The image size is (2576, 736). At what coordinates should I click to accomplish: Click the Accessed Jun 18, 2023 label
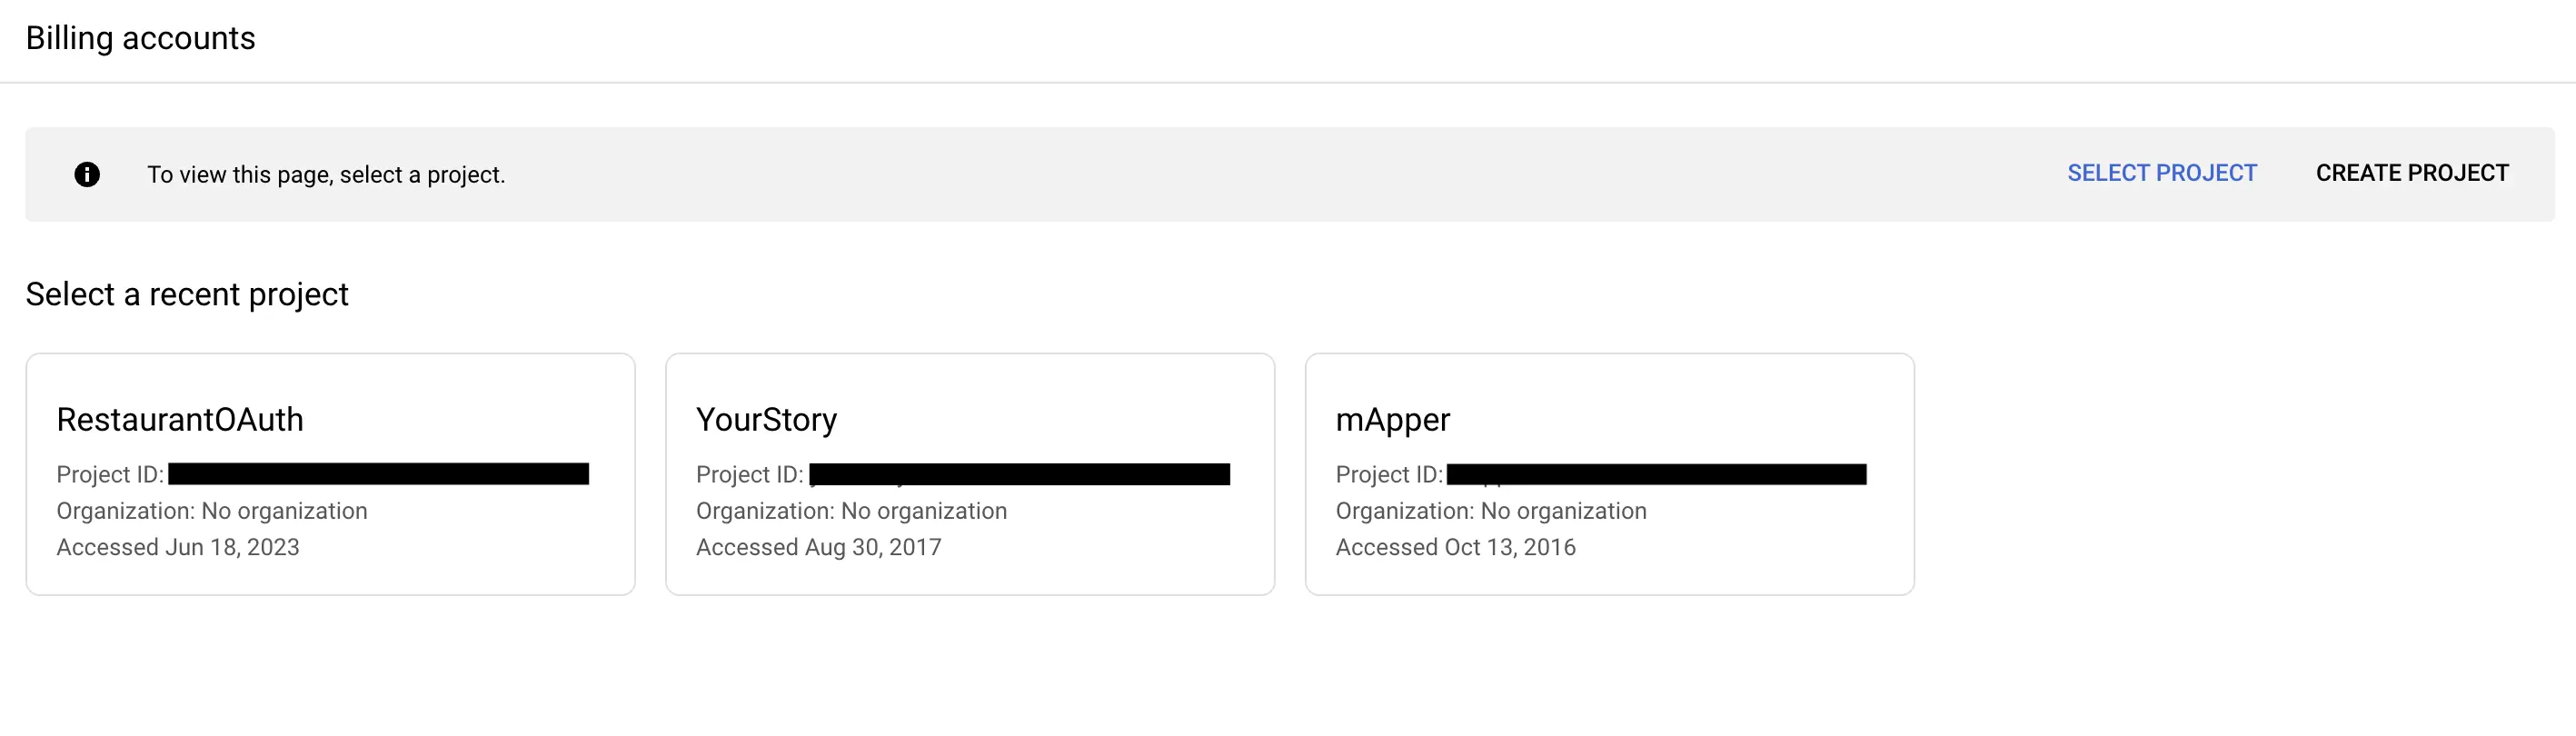[179, 547]
